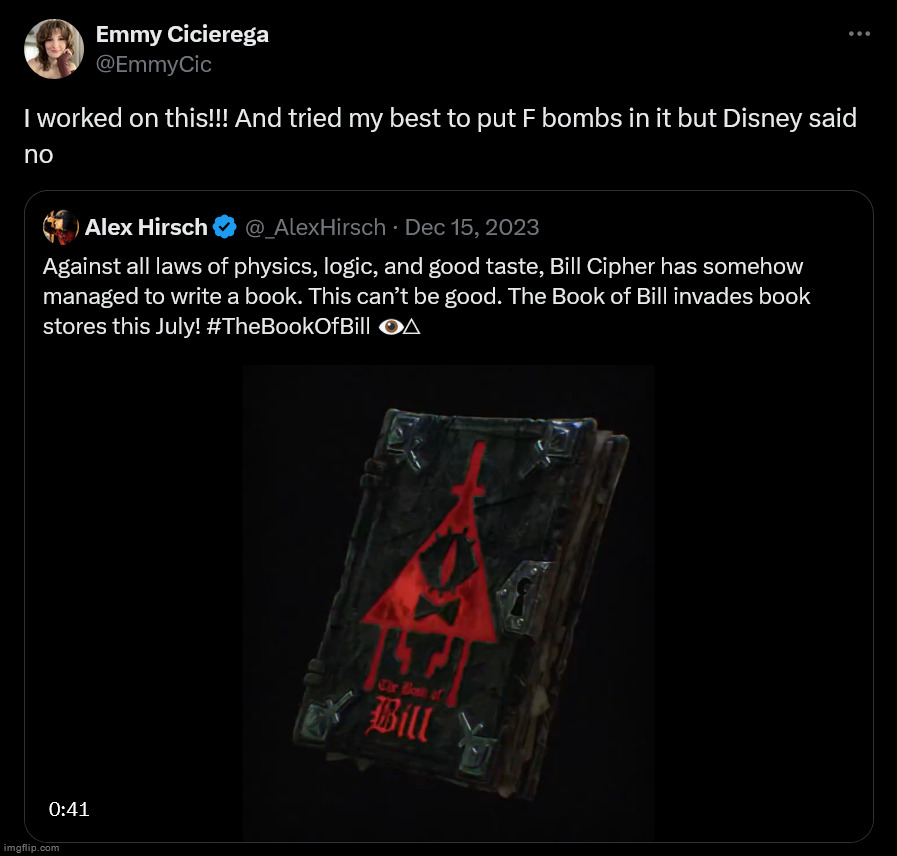Open the @_AlexHirsch handle
The width and height of the screenshot is (897, 856).
[x=315, y=227]
